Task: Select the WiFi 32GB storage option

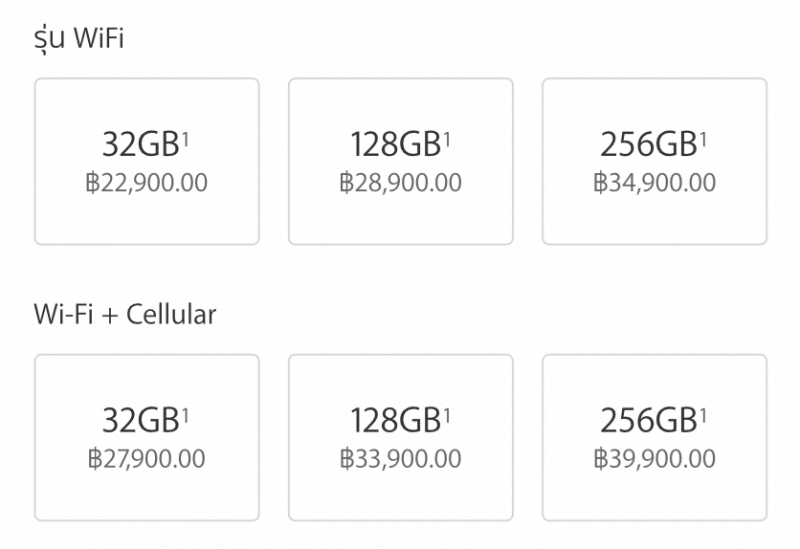Action: tap(147, 161)
